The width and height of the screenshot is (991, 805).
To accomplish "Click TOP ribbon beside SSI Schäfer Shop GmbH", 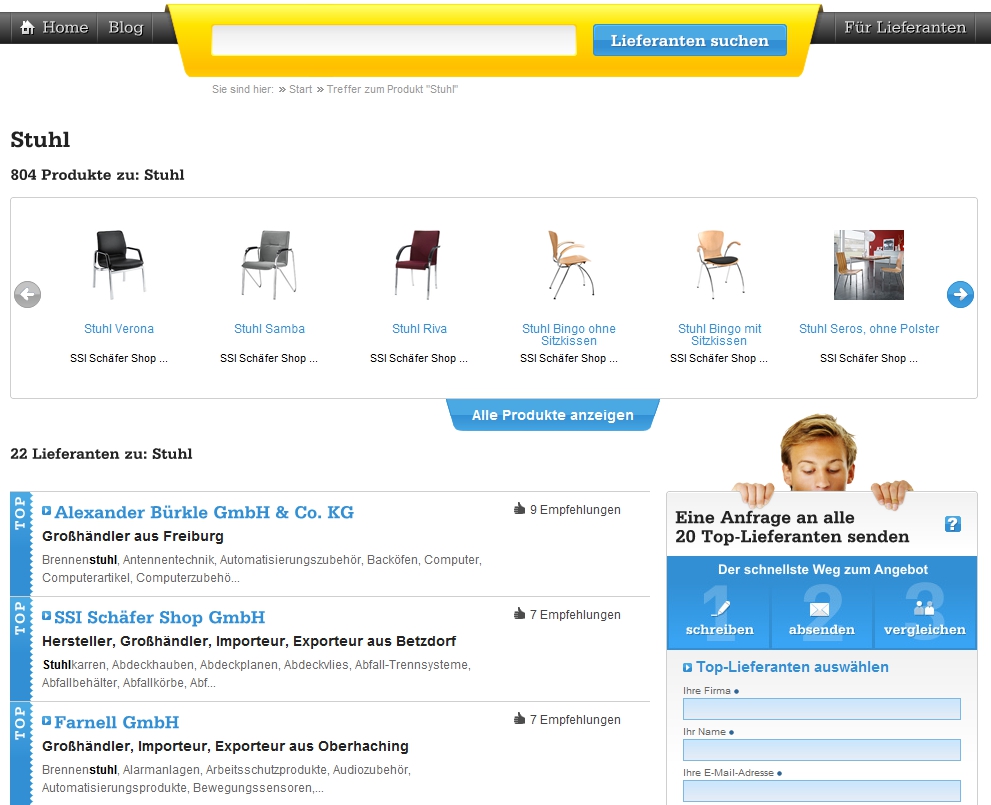I will point(20,648).
